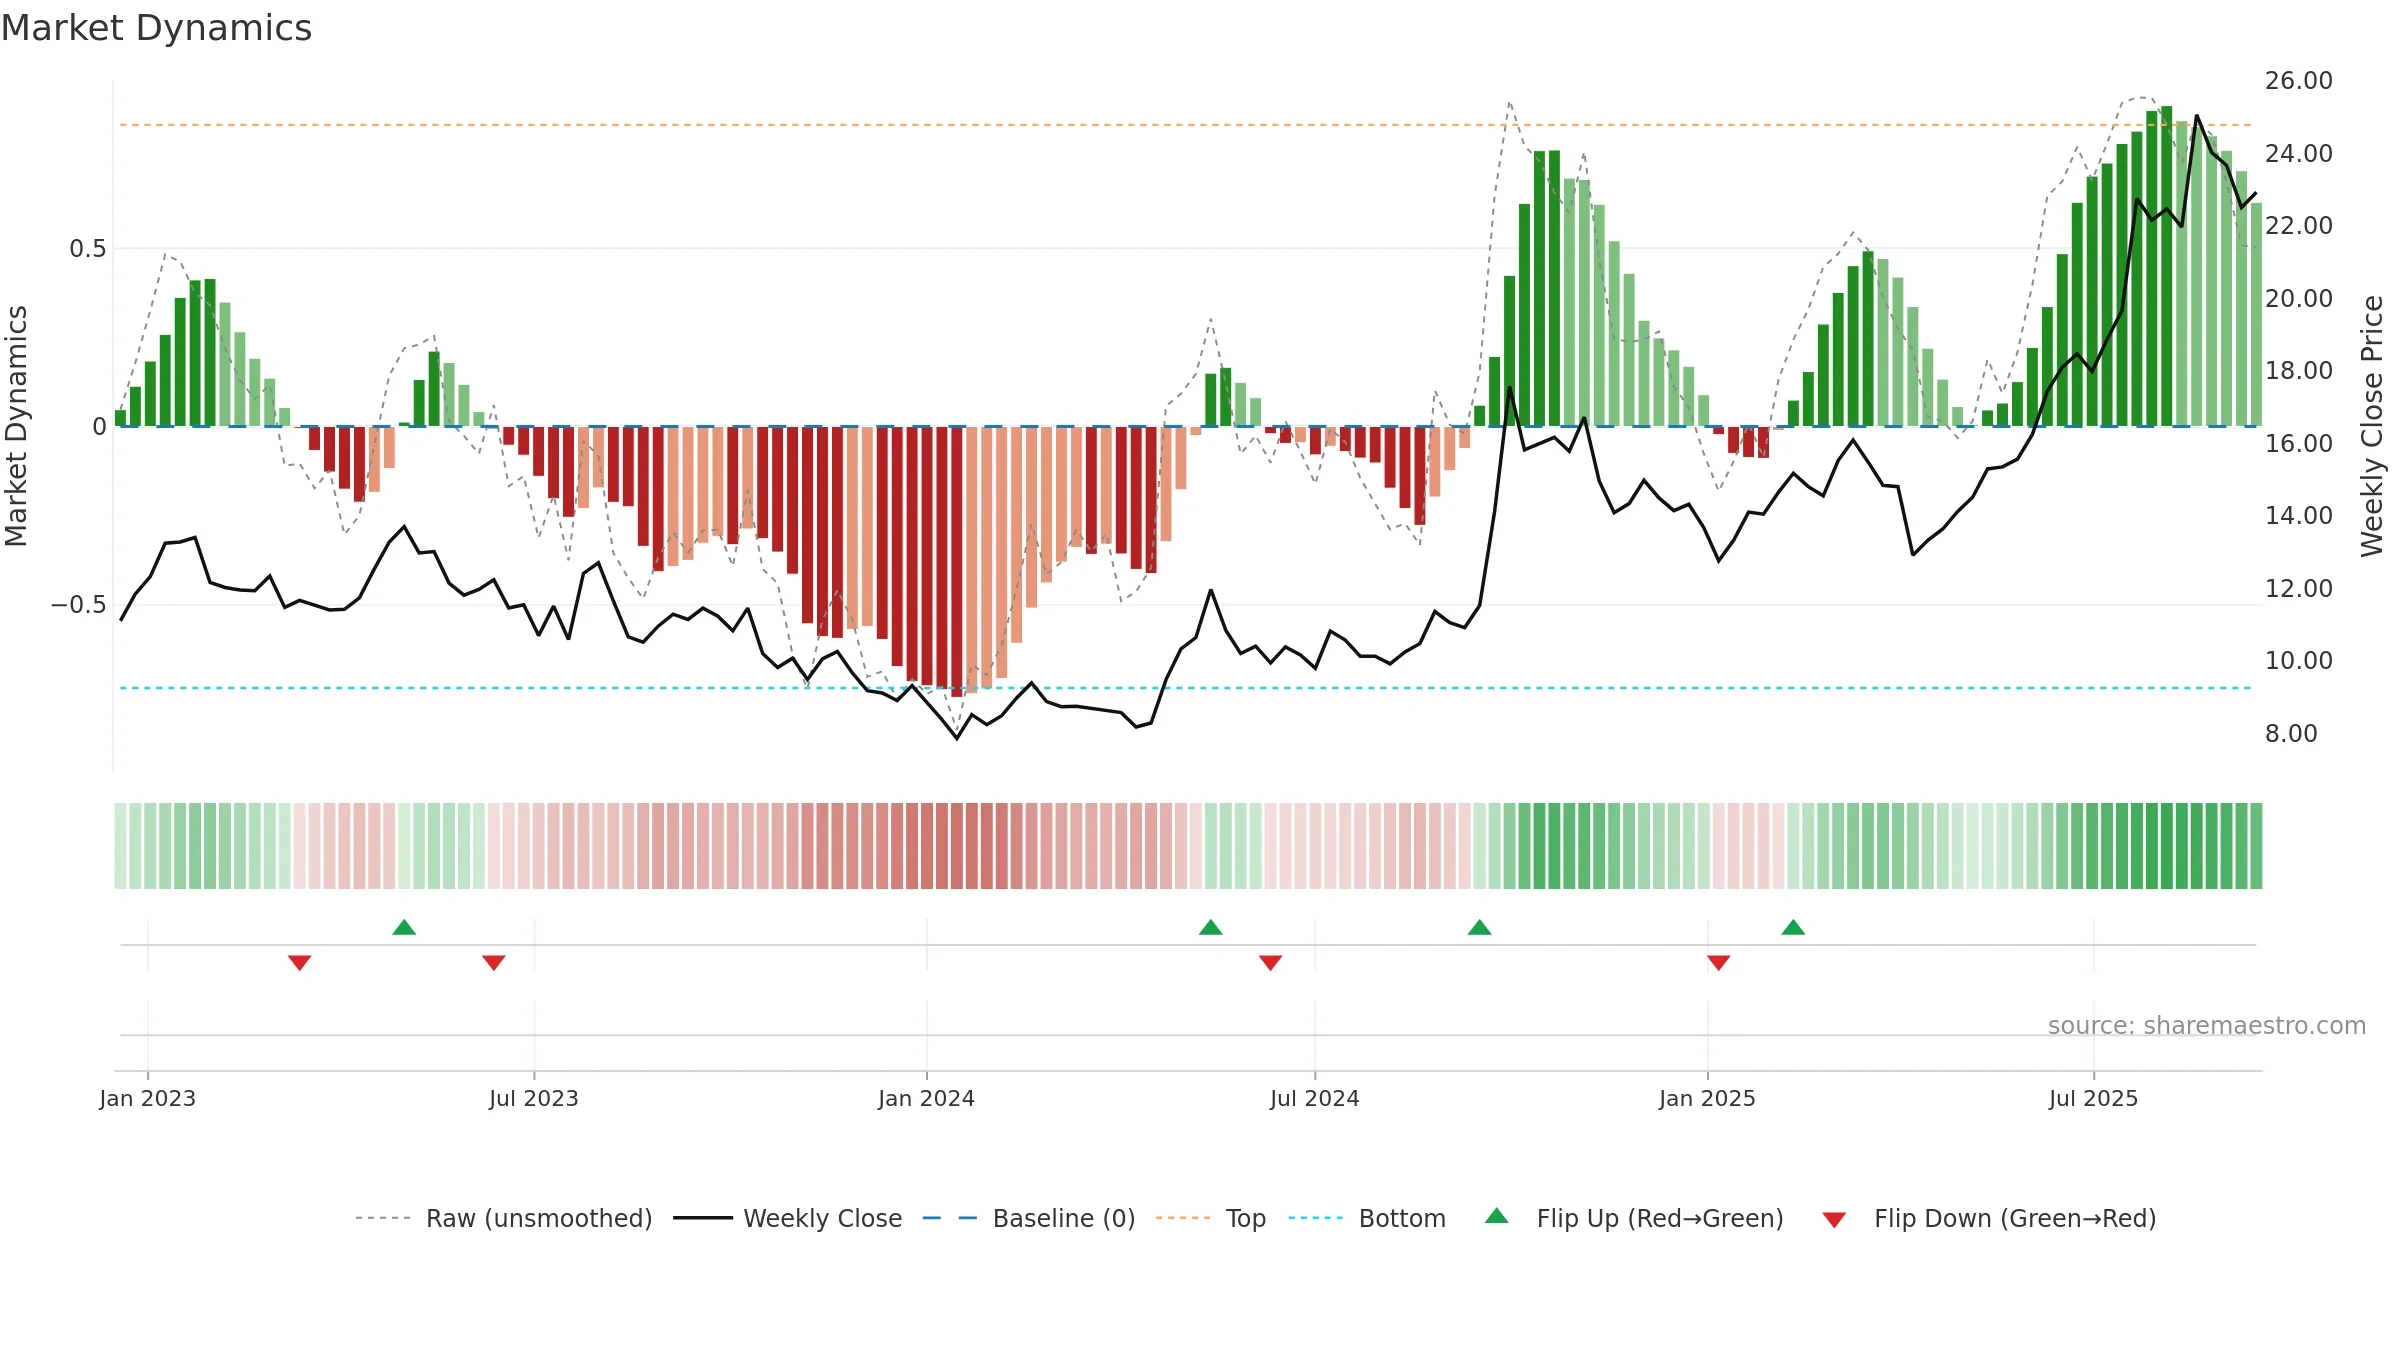Select the red flip-down marker just before Jul 2023
The height and width of the screenshot is (1350, 2400).
[x=494, y=963]
